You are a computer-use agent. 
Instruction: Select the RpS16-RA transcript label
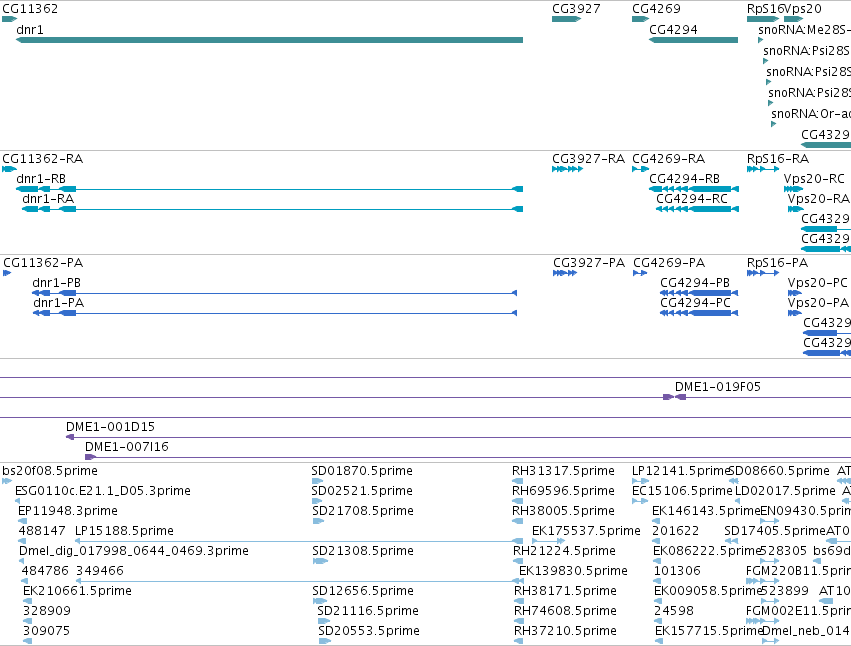(778, 159)
